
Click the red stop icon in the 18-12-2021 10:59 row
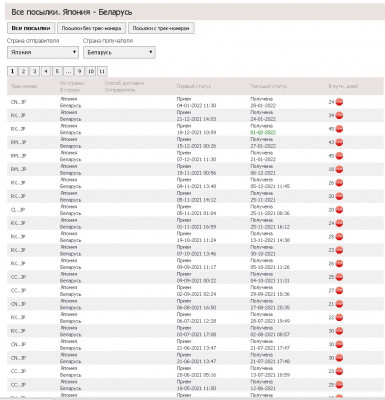(339, 129)
